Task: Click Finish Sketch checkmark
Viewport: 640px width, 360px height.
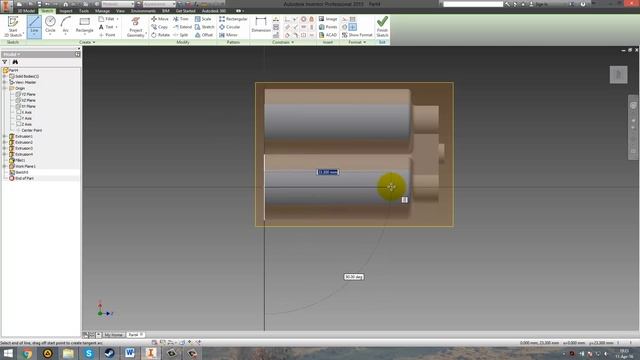Action: pyautogui.click(x=382, y=26)
